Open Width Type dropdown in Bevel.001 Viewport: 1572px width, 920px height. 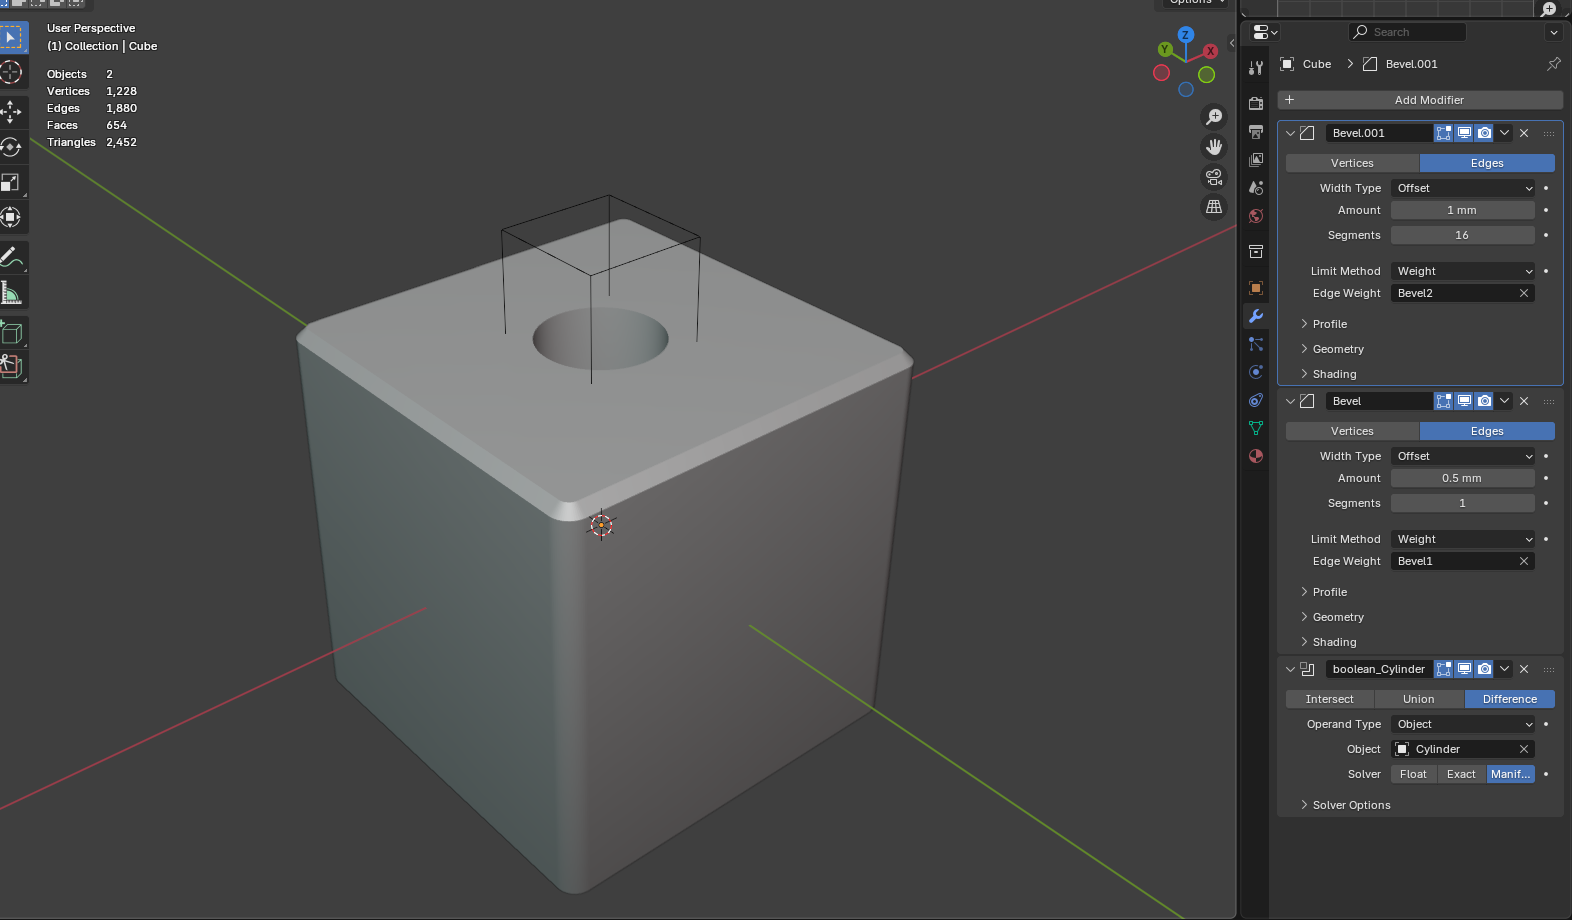(1462, 188)
